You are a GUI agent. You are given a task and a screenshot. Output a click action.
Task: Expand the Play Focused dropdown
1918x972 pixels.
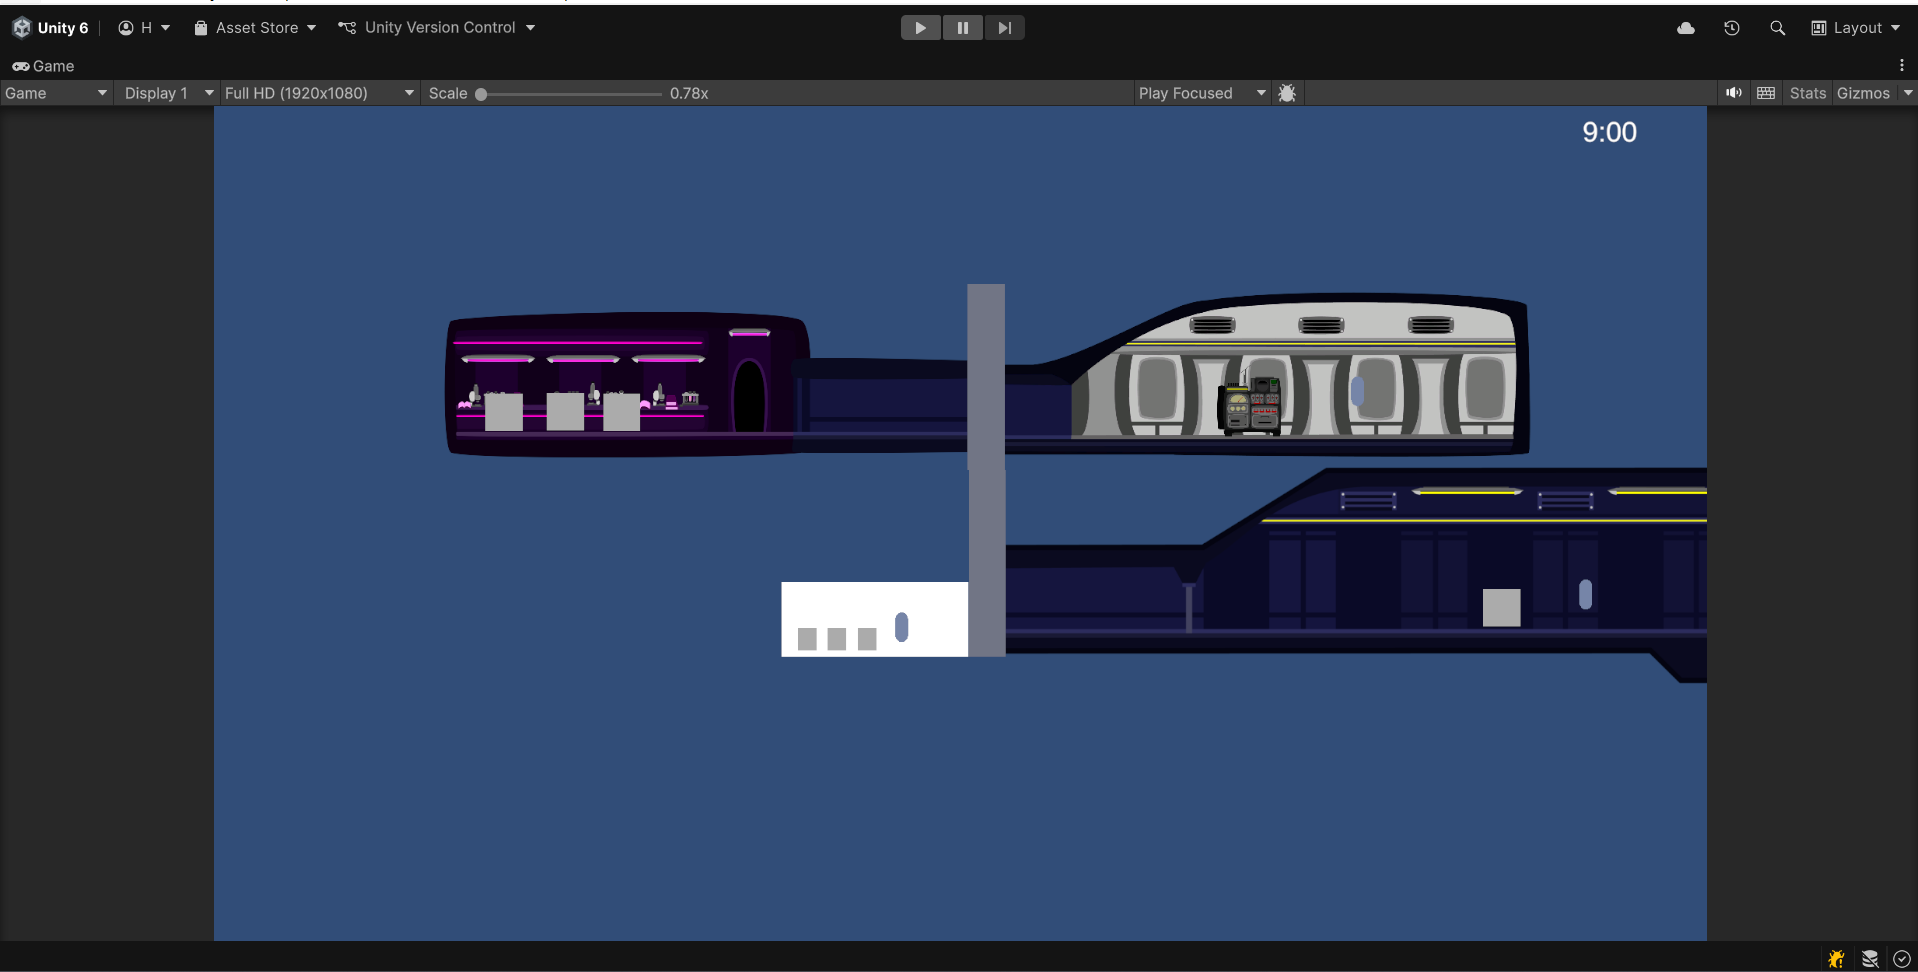pos(1201,93)
